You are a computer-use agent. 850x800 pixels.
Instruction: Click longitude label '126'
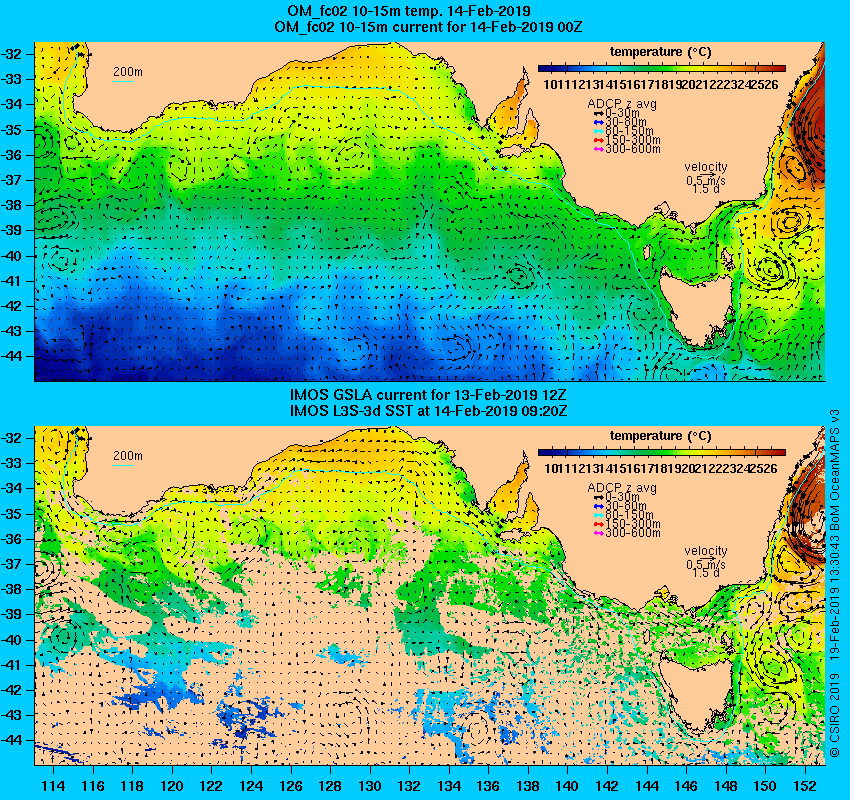tap(291, 785)
